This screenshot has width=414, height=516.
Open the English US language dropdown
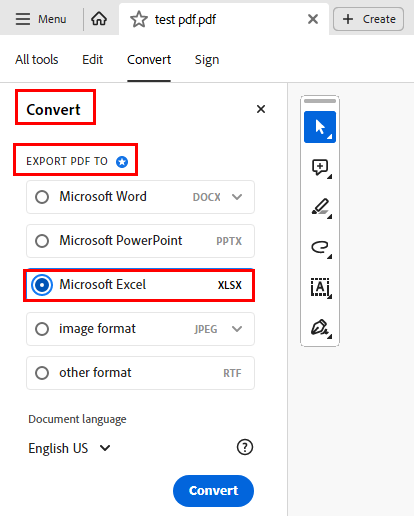(69, 448)
